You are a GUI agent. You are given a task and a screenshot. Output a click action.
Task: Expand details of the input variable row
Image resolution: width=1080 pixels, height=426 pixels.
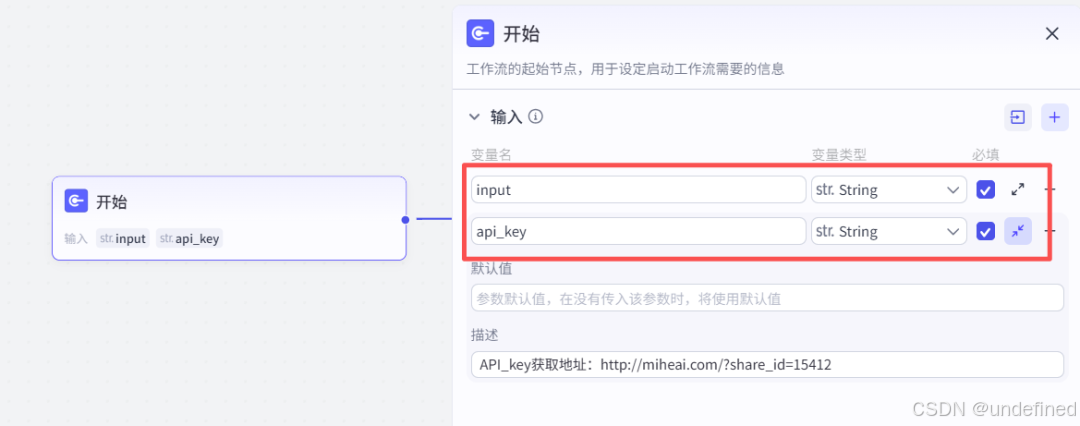[1017, 190]
